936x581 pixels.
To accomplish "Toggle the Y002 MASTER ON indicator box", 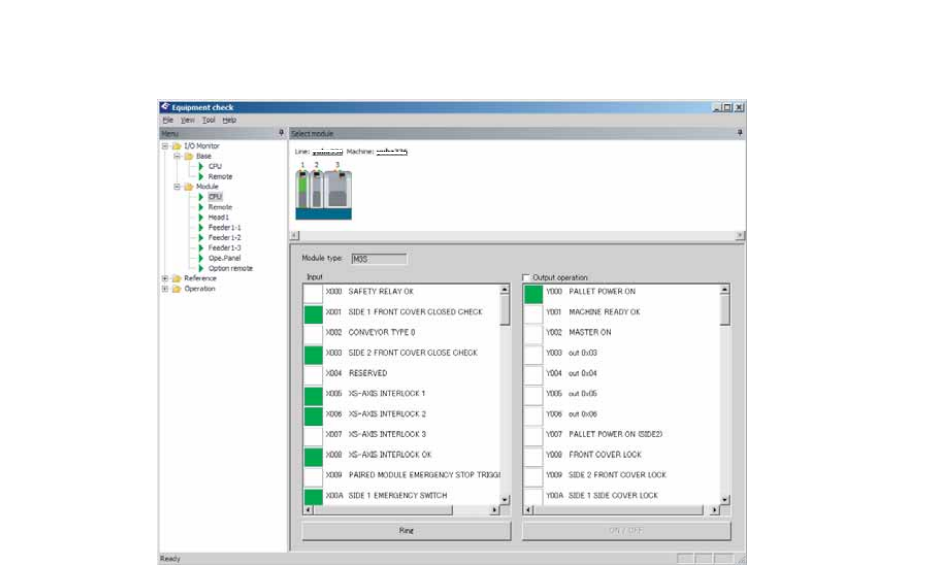I will coord(533,334).
